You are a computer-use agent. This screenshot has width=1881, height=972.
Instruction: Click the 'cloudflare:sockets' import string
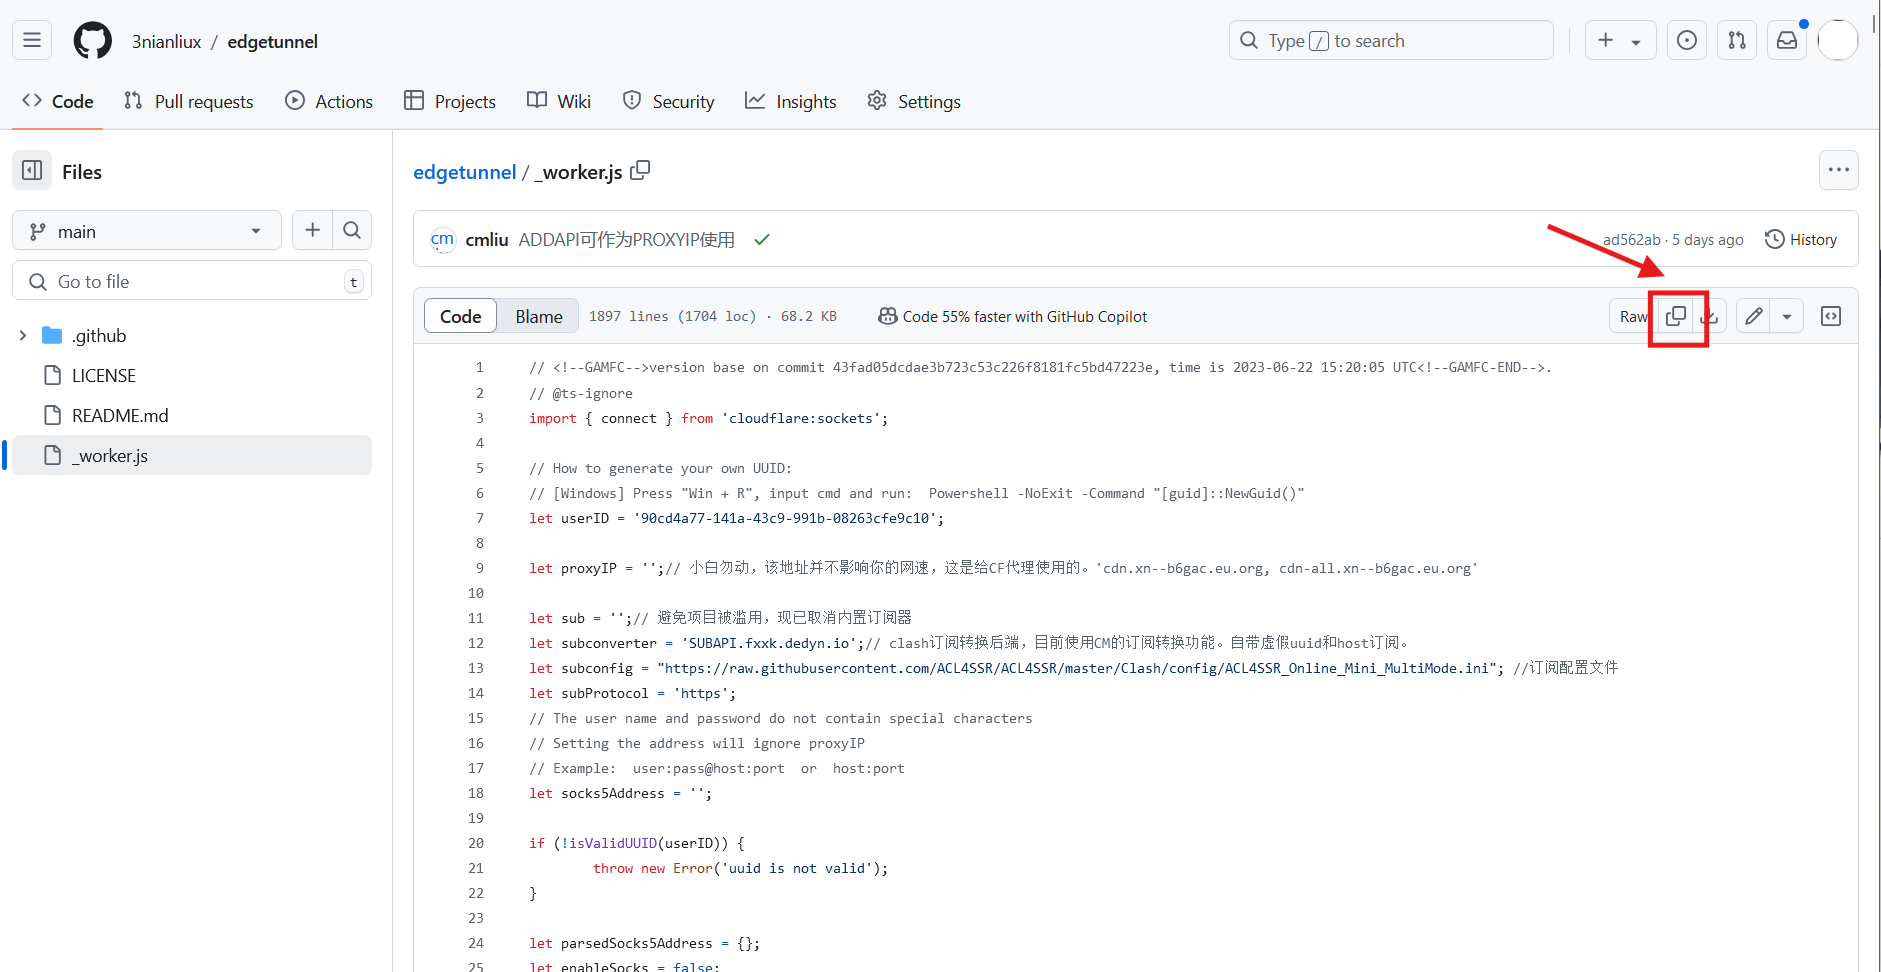[801, 418]
